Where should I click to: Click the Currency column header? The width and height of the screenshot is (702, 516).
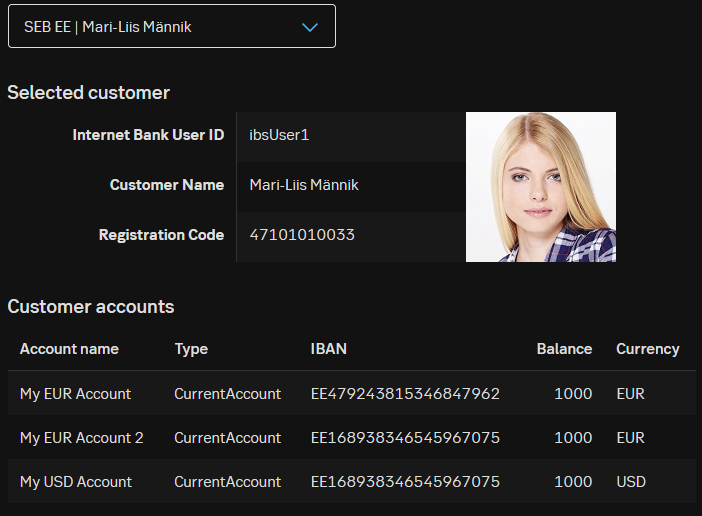647,349
